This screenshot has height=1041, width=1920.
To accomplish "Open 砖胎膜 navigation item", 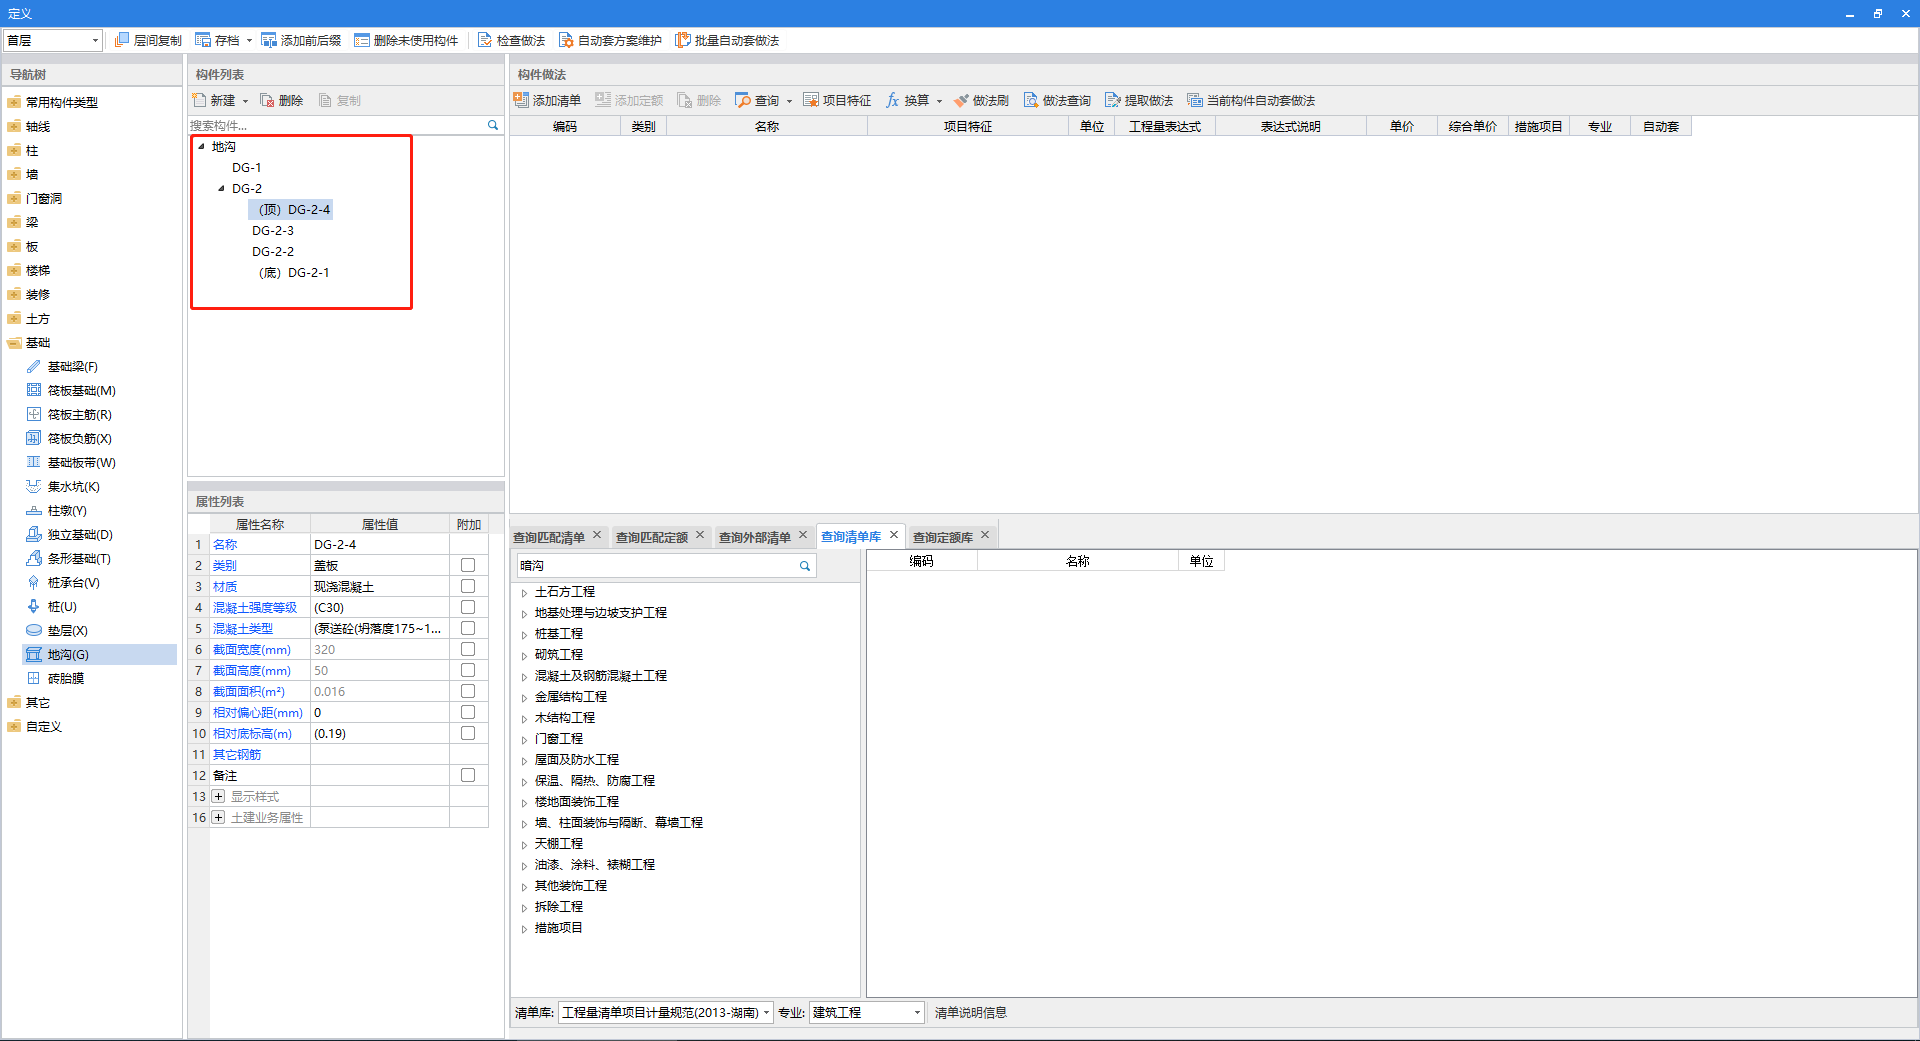I will pos(66,679).
